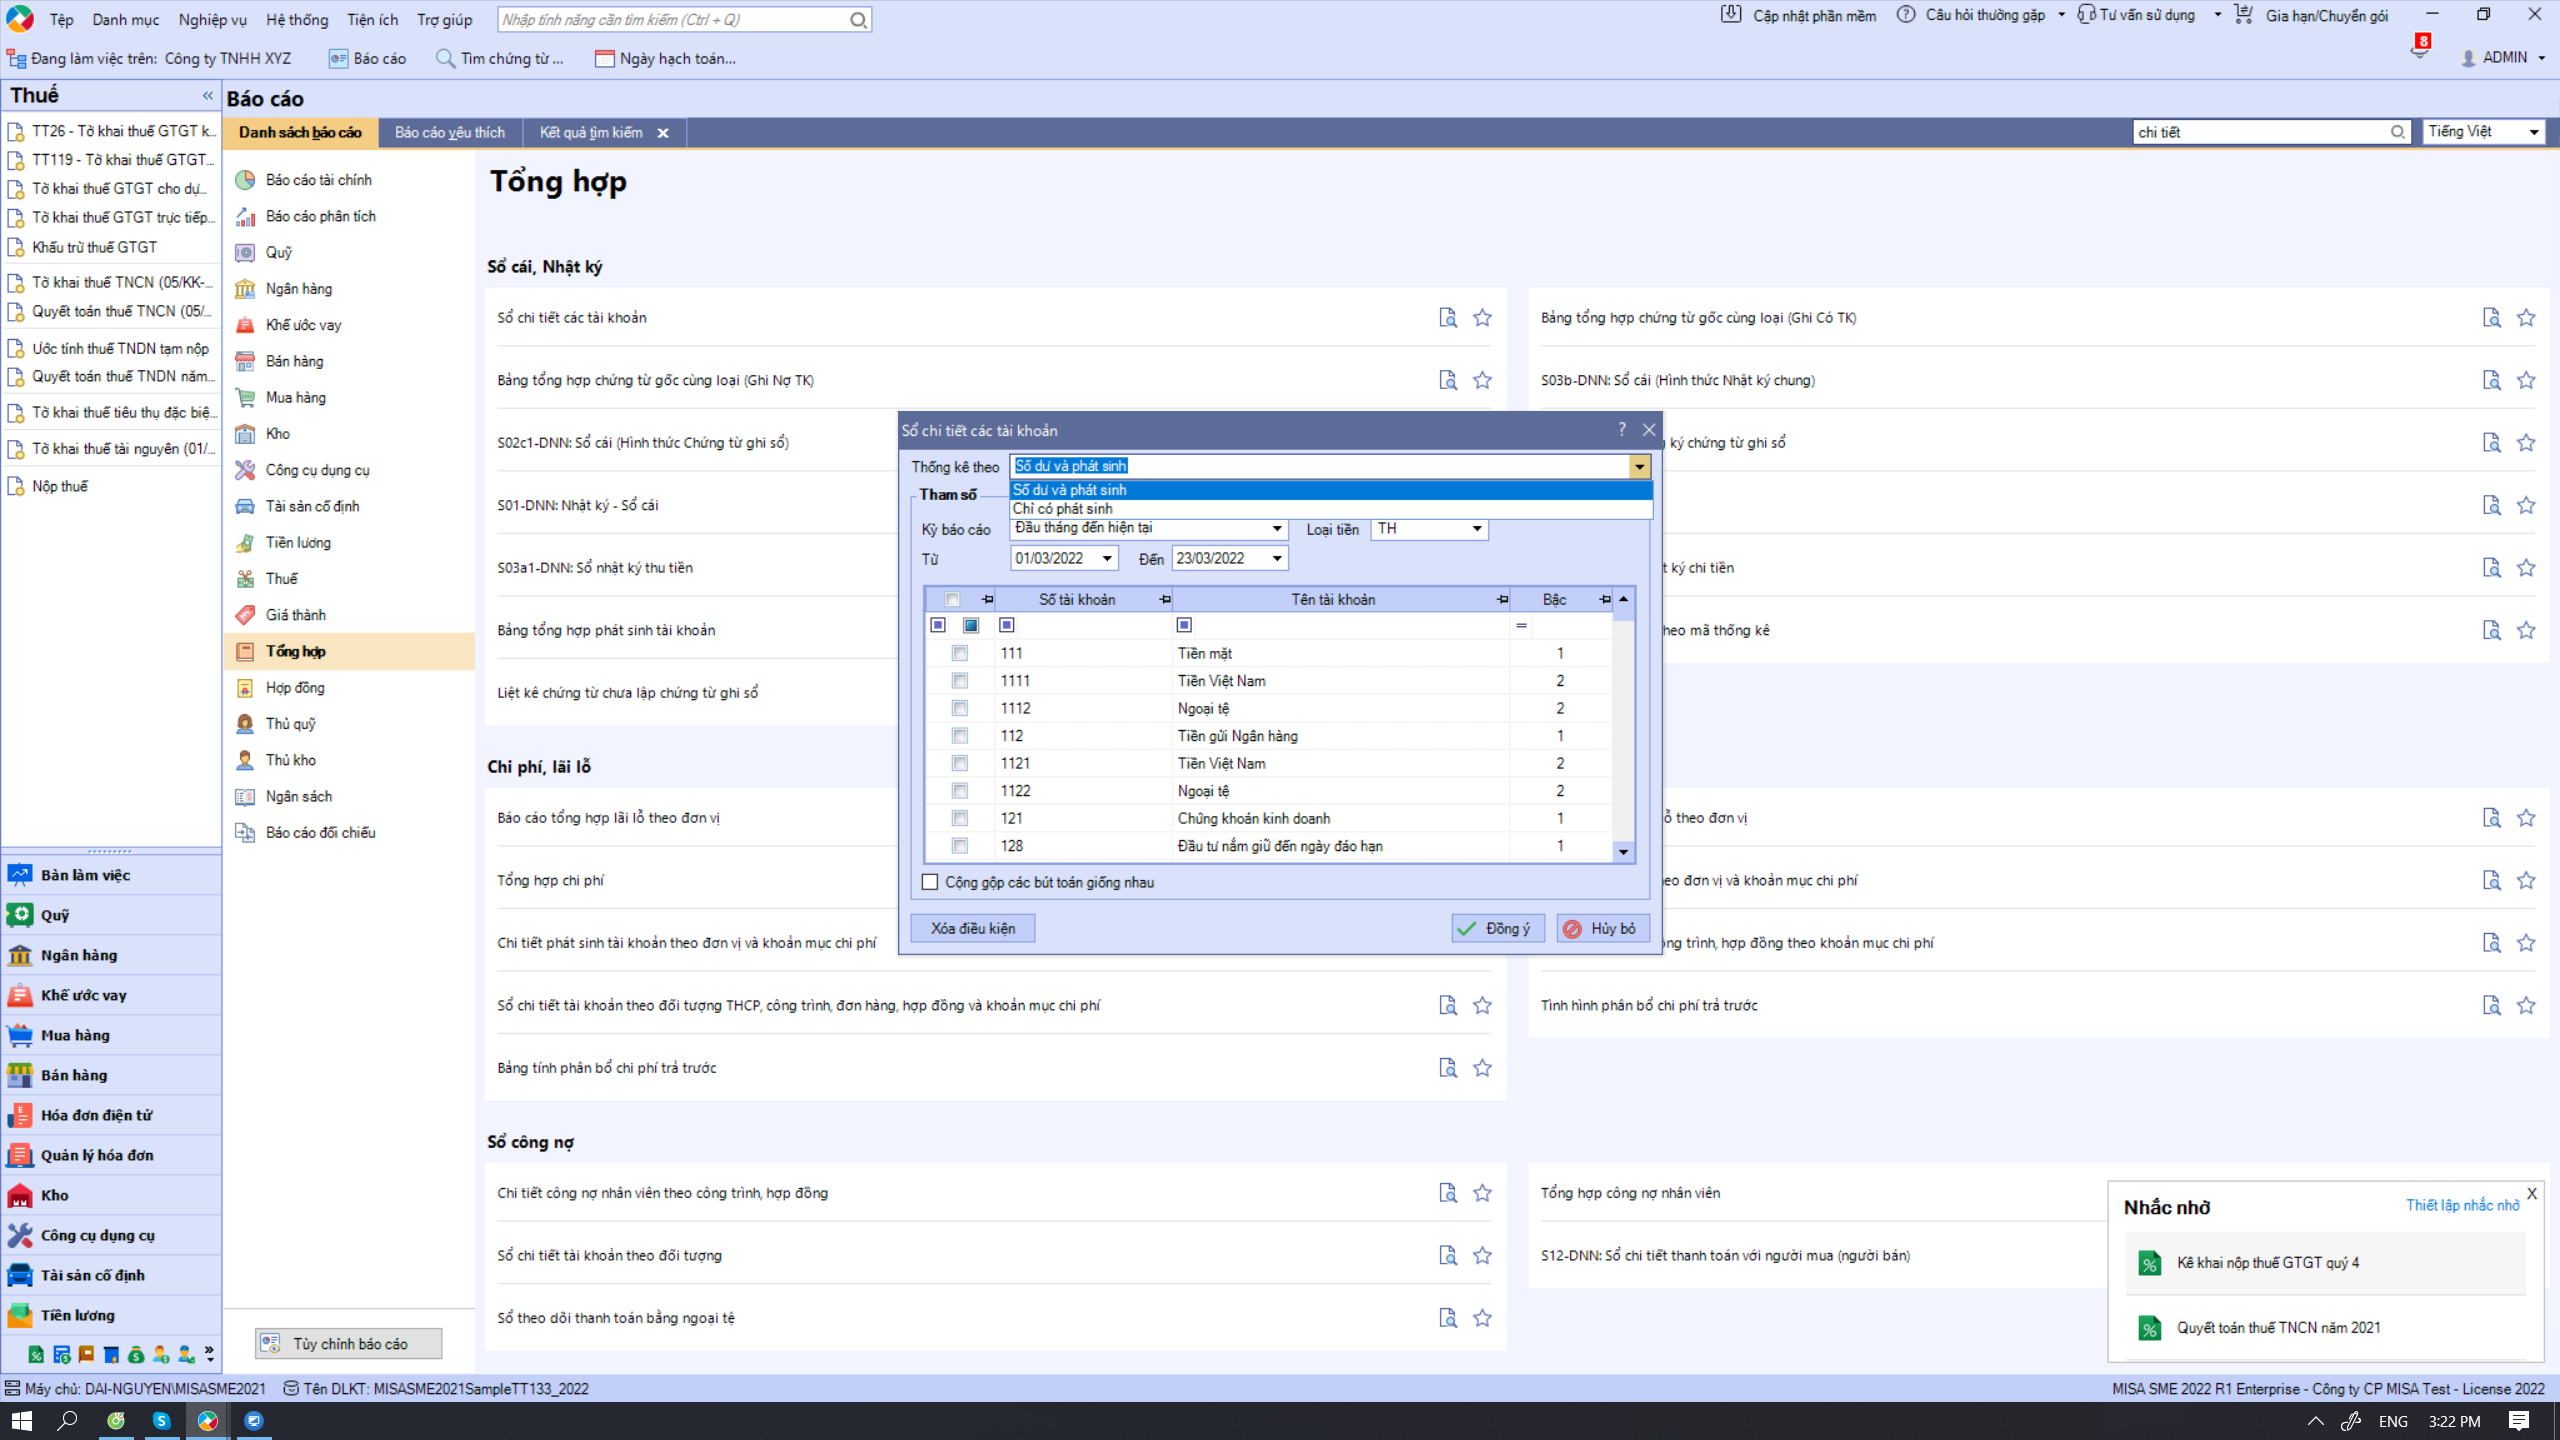The height and width of the screenshot is (1440, 2560).
Task: Check account 128 row checkbox
Action: pos(960,846)
